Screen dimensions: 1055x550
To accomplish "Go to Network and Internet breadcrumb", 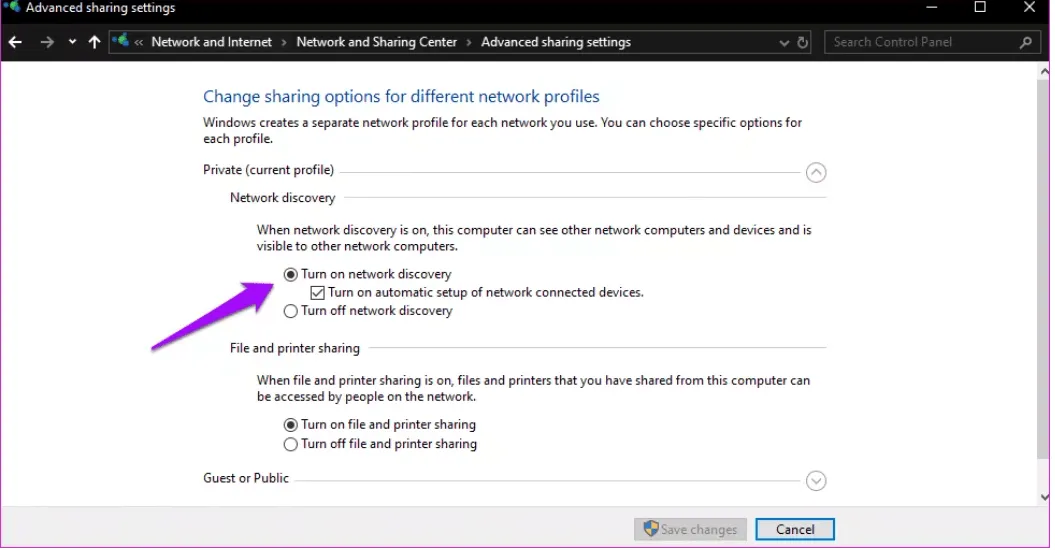I will pos(211,42).
